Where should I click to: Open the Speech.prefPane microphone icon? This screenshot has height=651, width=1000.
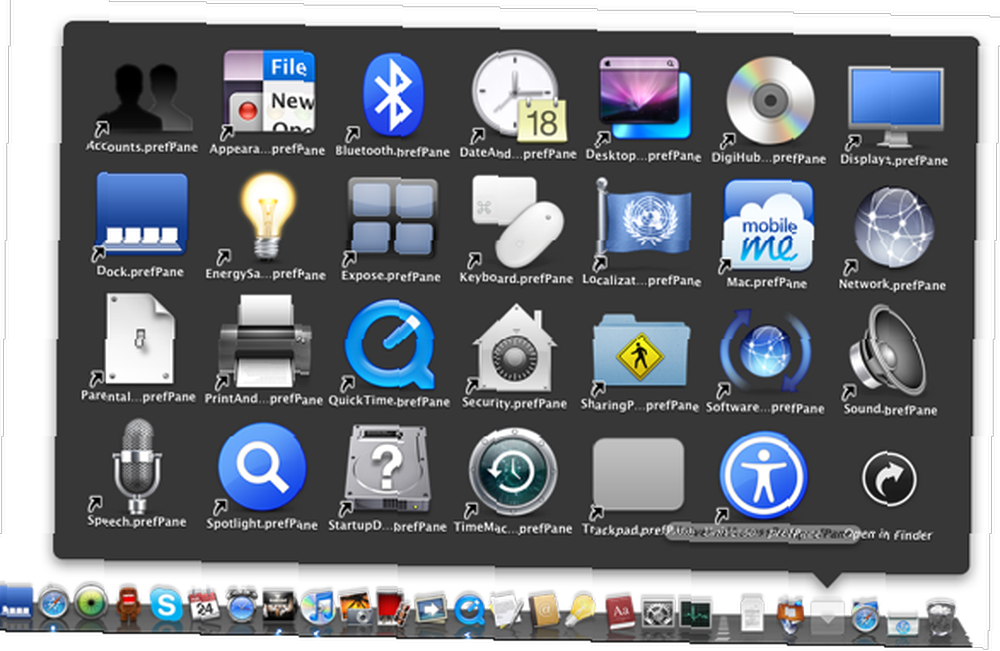pyautogui.click(x=136, y=466)
